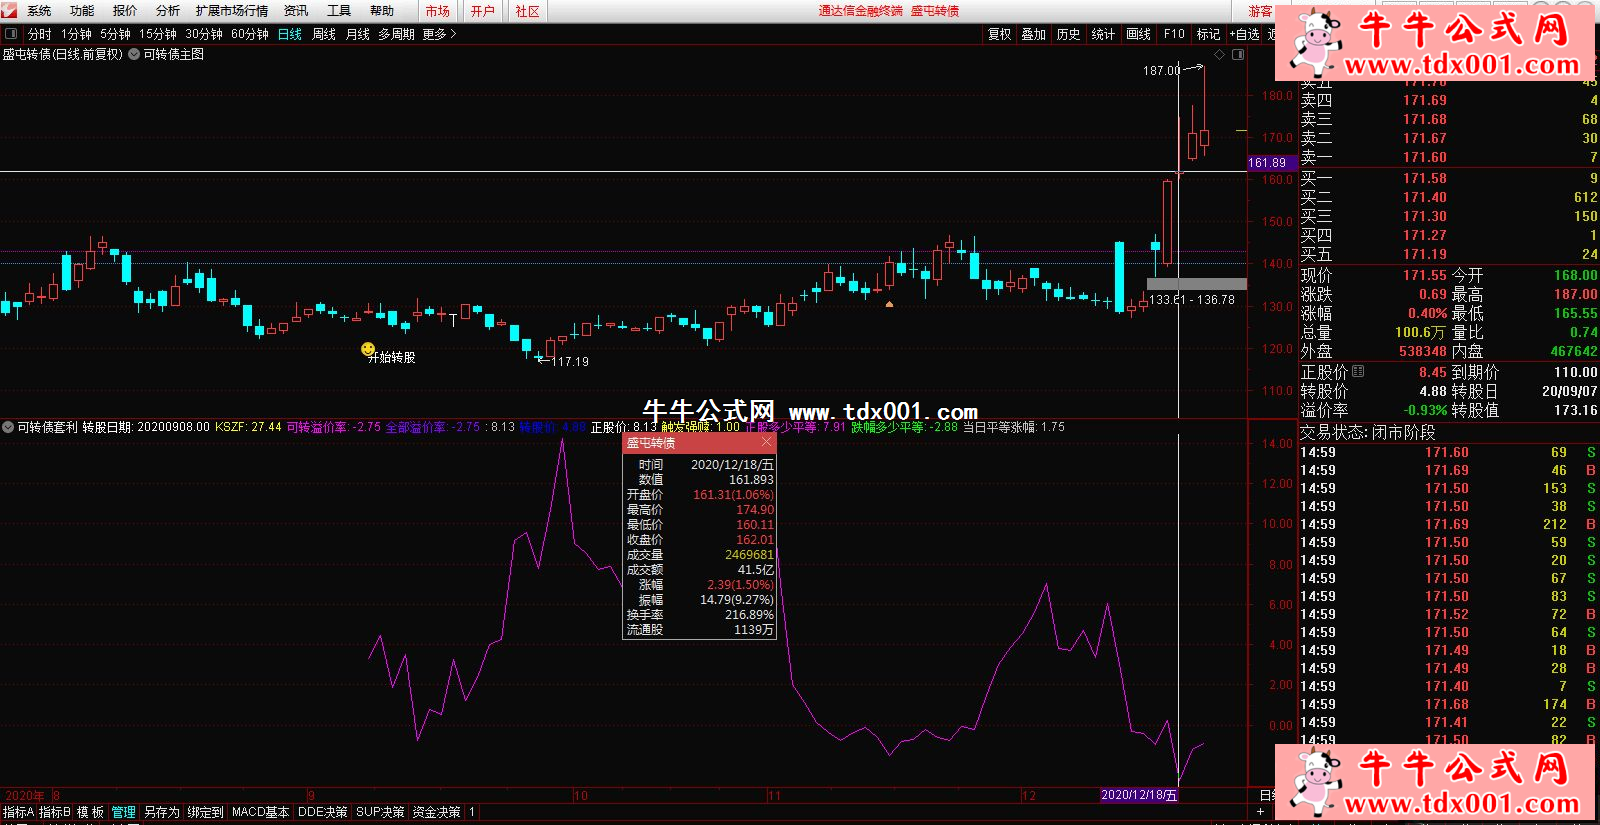Select the 管理 tab
1600x825 pixels.
tap(123, 812)
